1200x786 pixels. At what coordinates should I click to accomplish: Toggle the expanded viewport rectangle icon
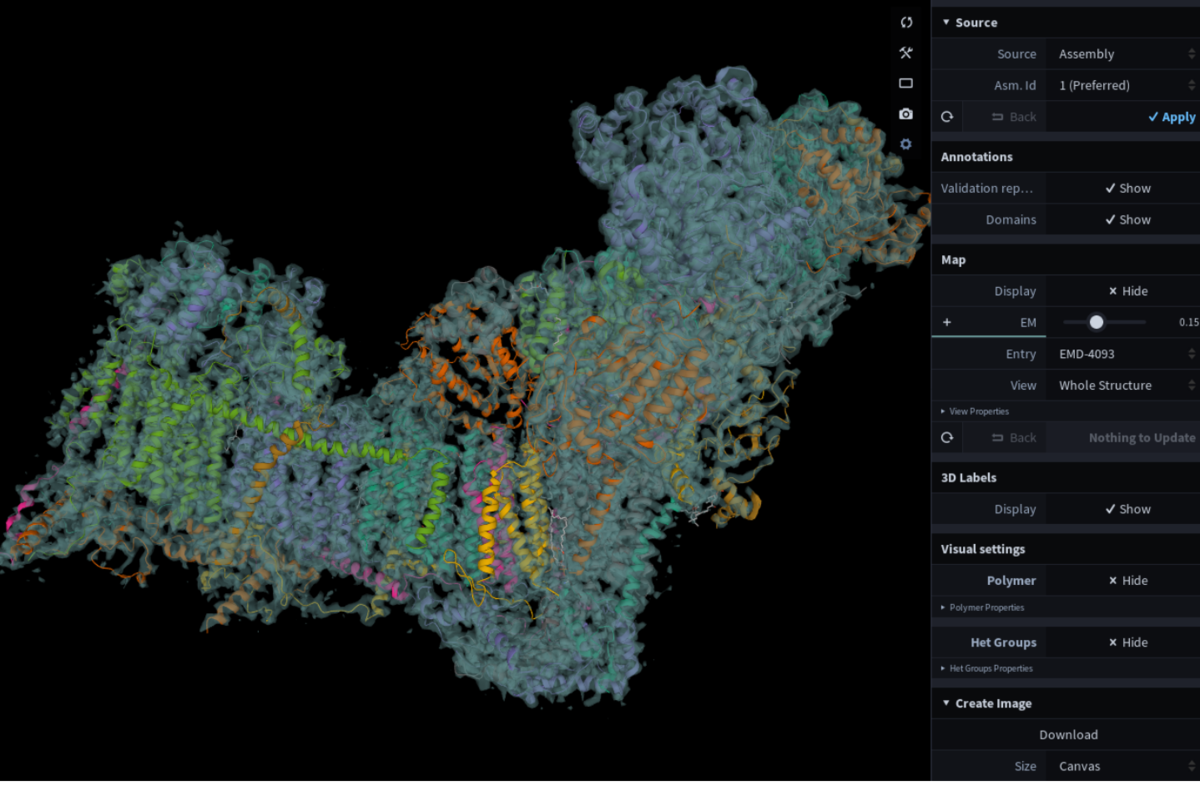coord(906,84)
